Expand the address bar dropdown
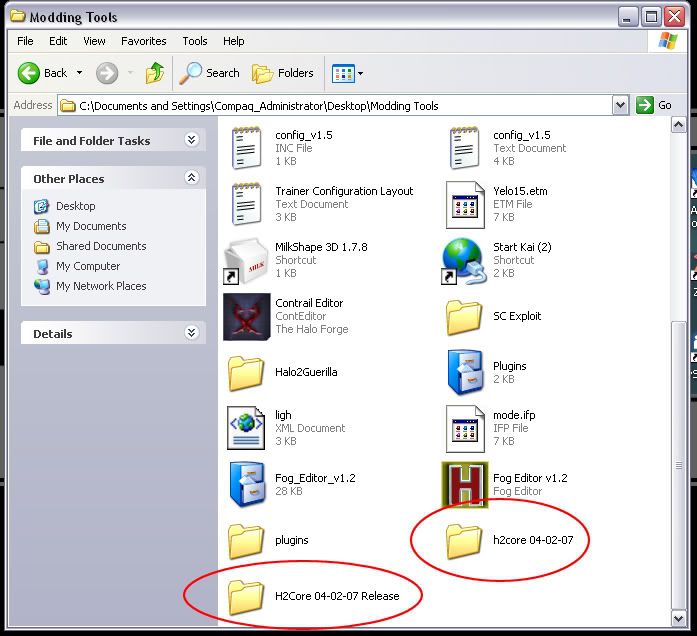The width and height of the screenshot is (697, 636). [x=620, y=106]
